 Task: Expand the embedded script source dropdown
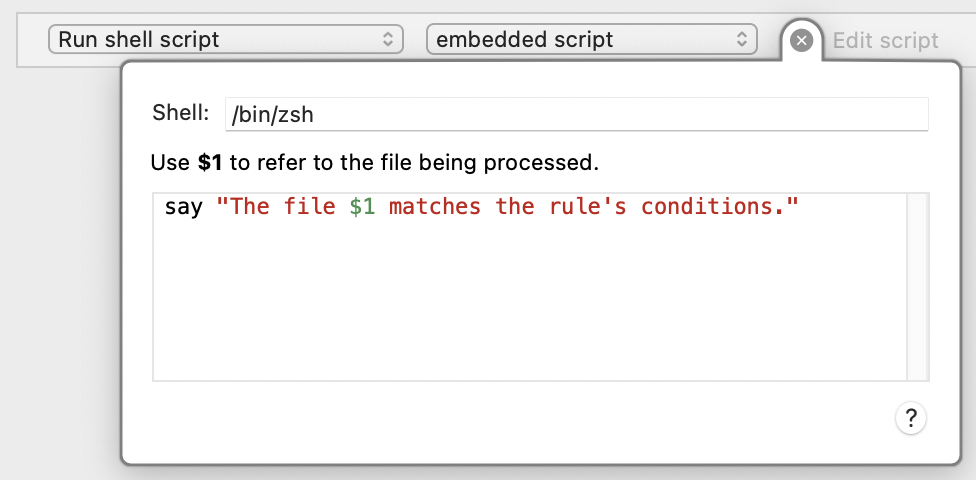coord(591,39)
